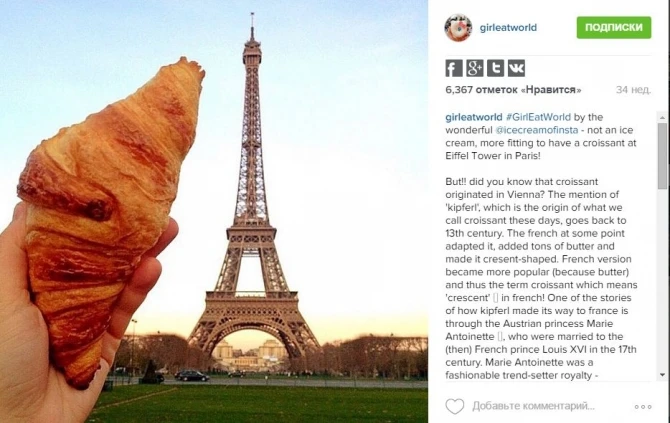Open the #GirlEatWorld hashtag
The image size is (670, 423).
538,117
